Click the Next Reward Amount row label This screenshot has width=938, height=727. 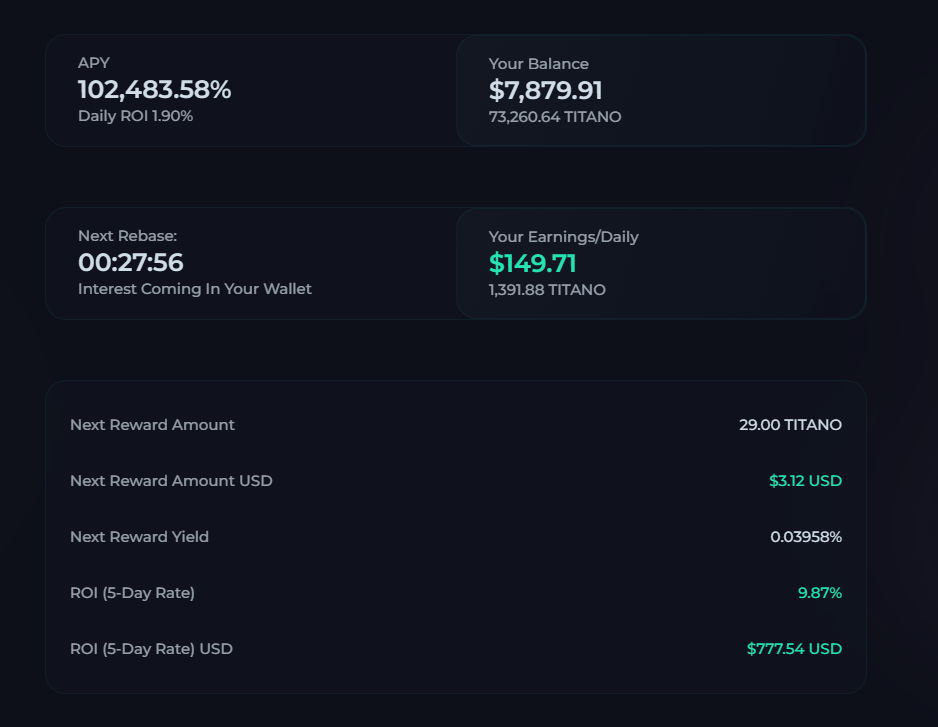152,425
